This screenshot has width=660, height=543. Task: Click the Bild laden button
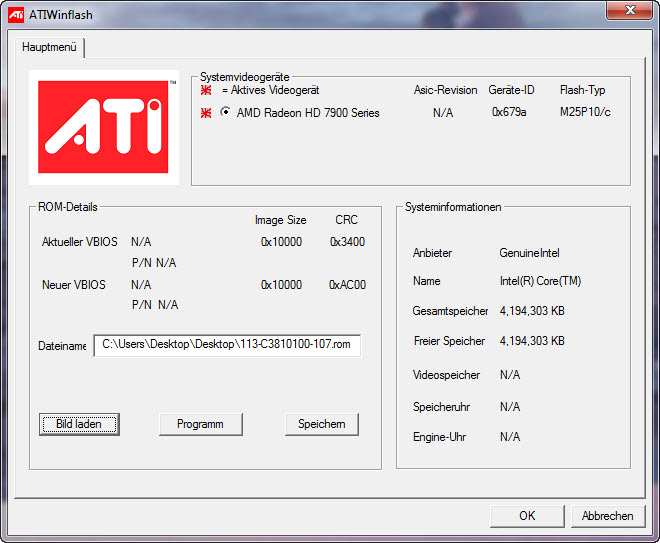[79, 424]
